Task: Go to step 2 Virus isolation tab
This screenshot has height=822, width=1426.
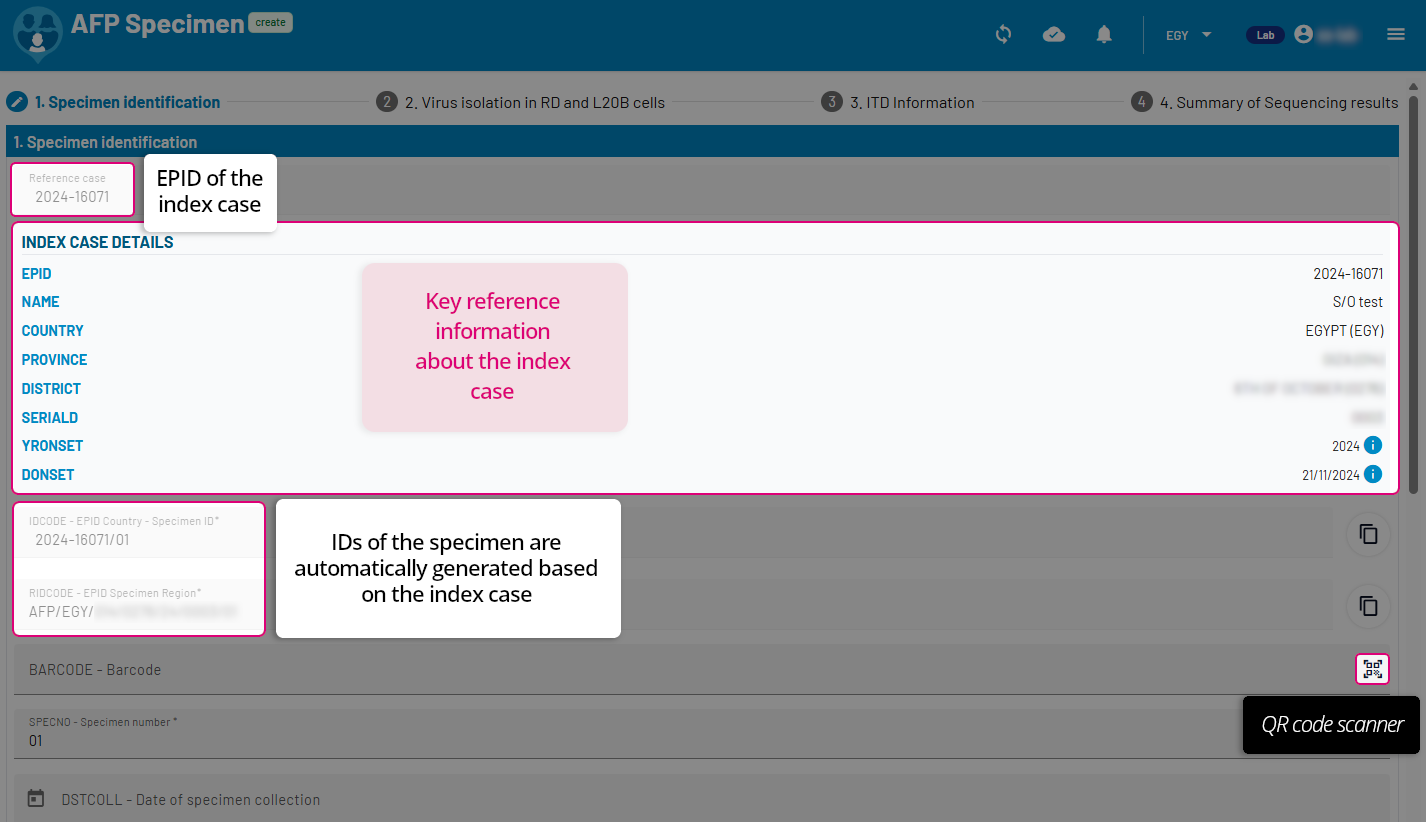Action: coord(521,102)
